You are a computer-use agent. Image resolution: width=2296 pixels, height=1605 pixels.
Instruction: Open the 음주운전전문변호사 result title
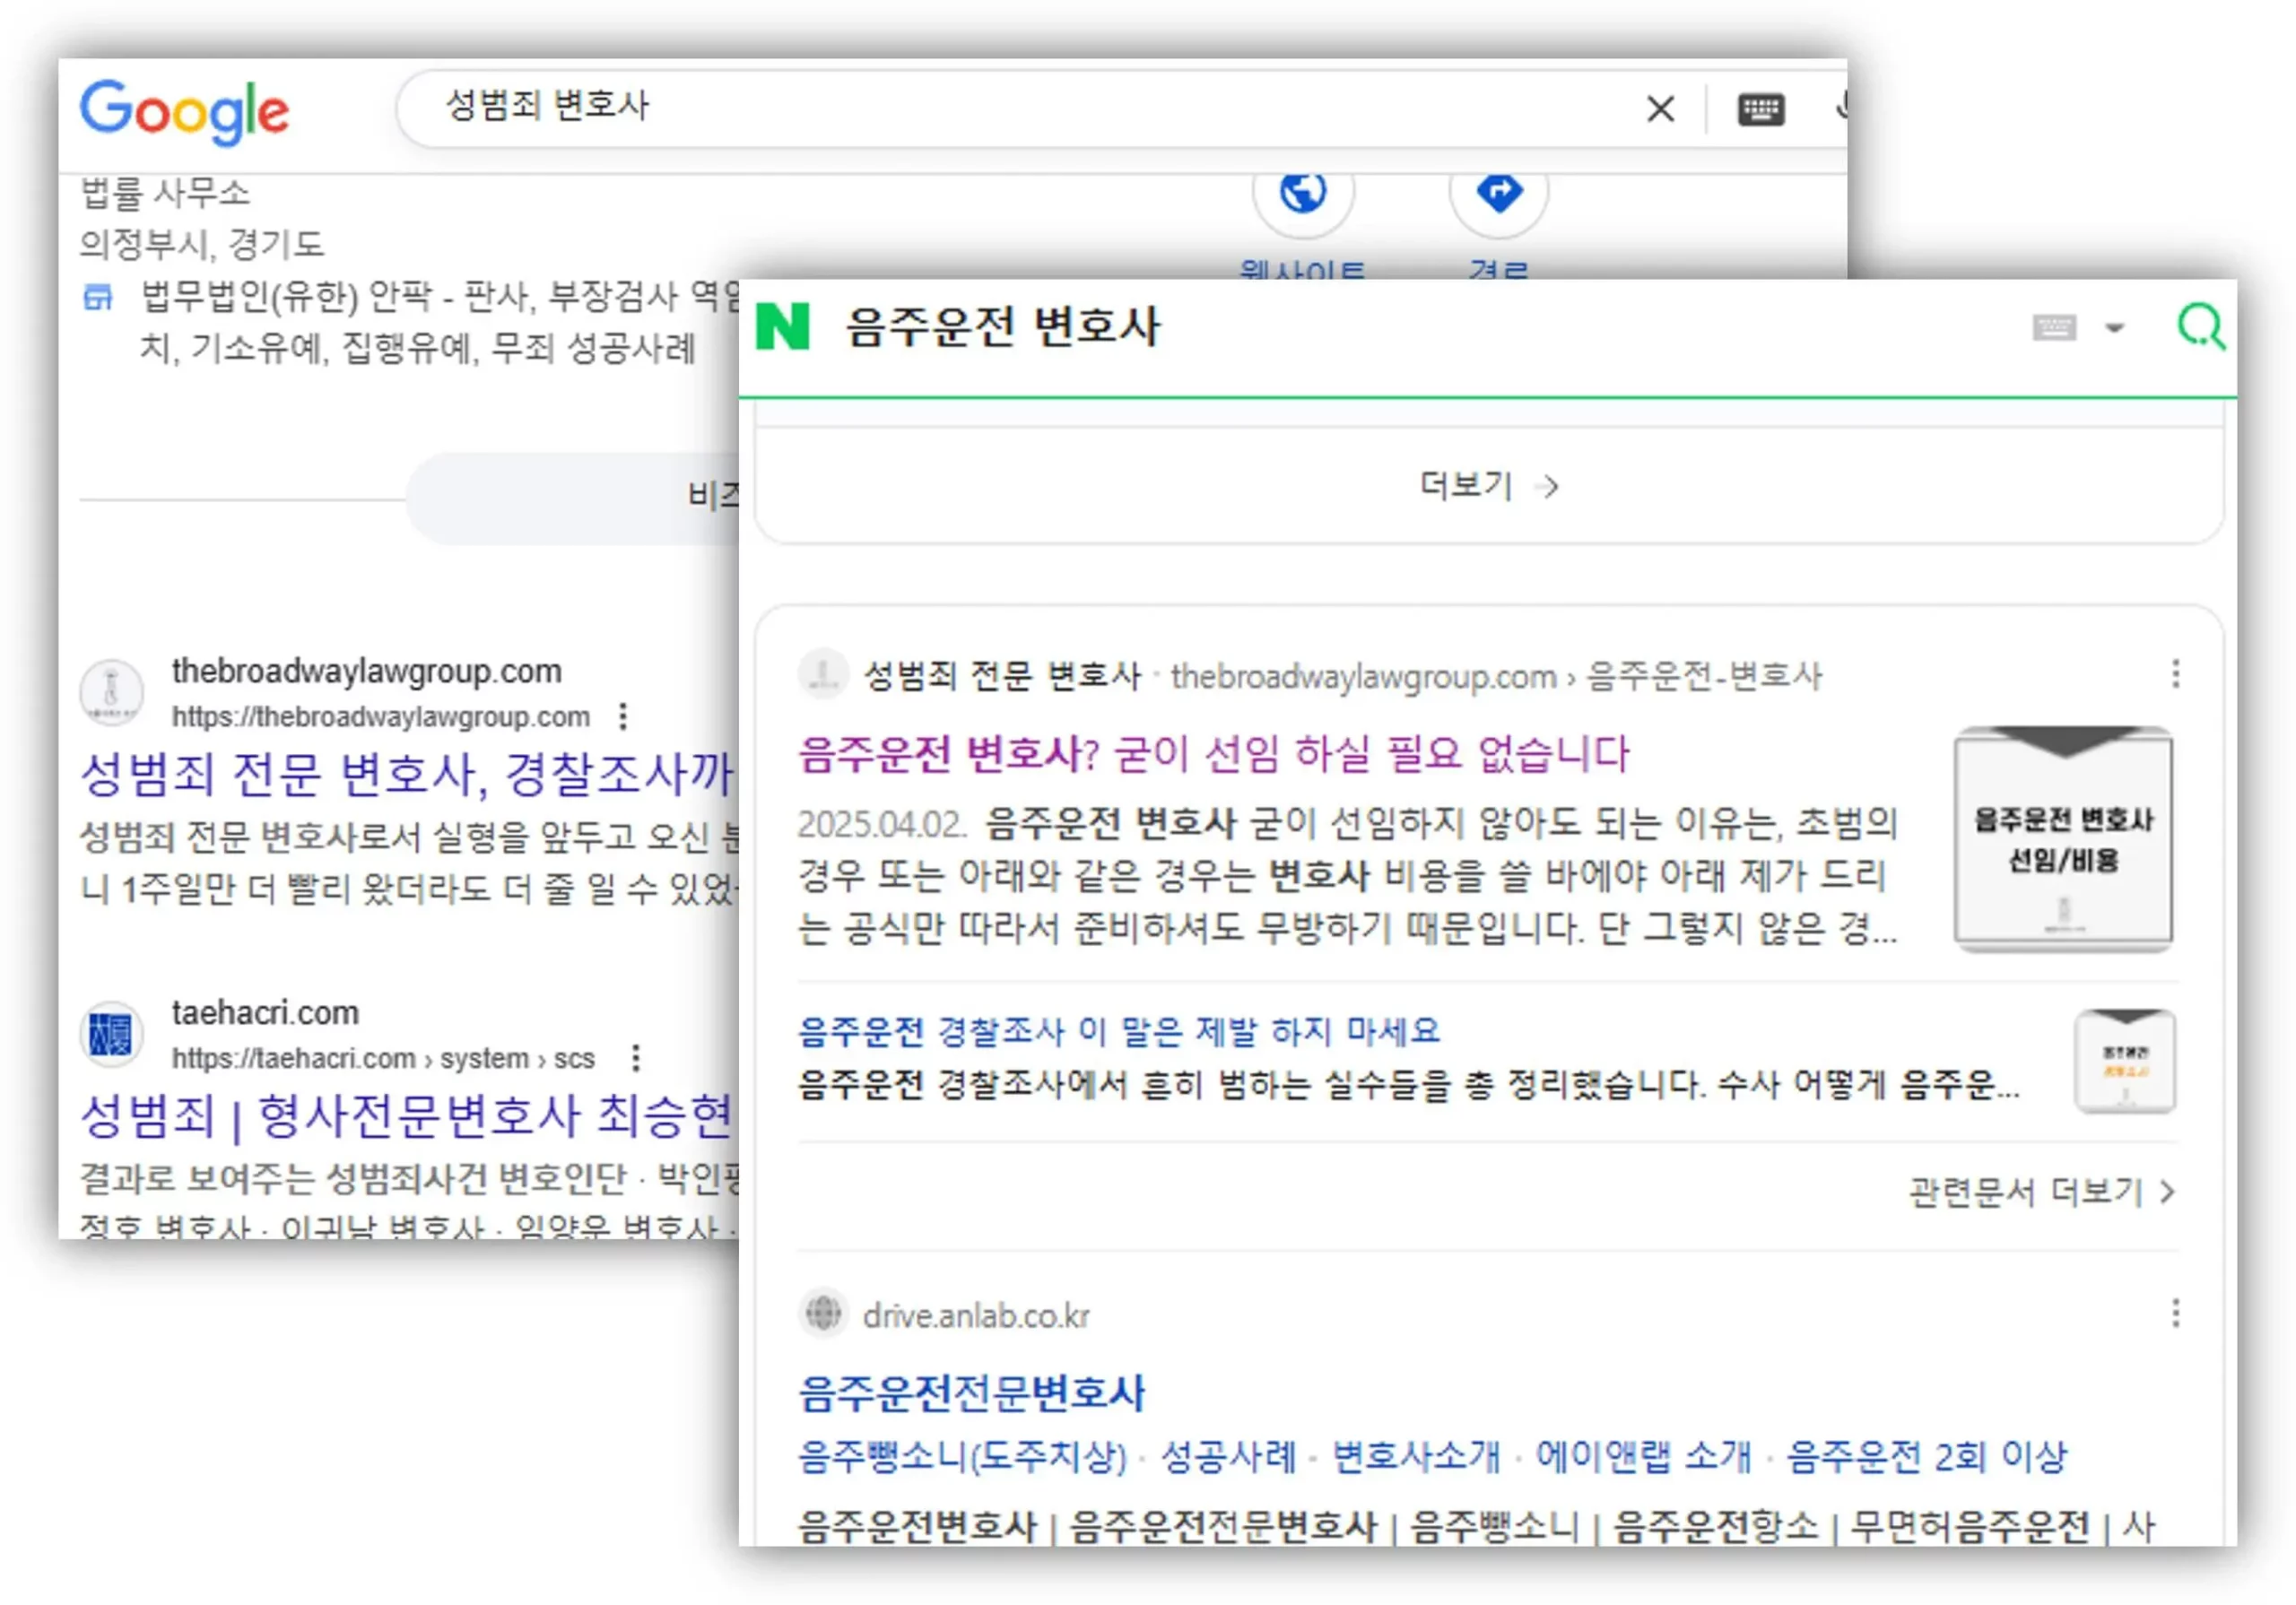[971, 1393]
